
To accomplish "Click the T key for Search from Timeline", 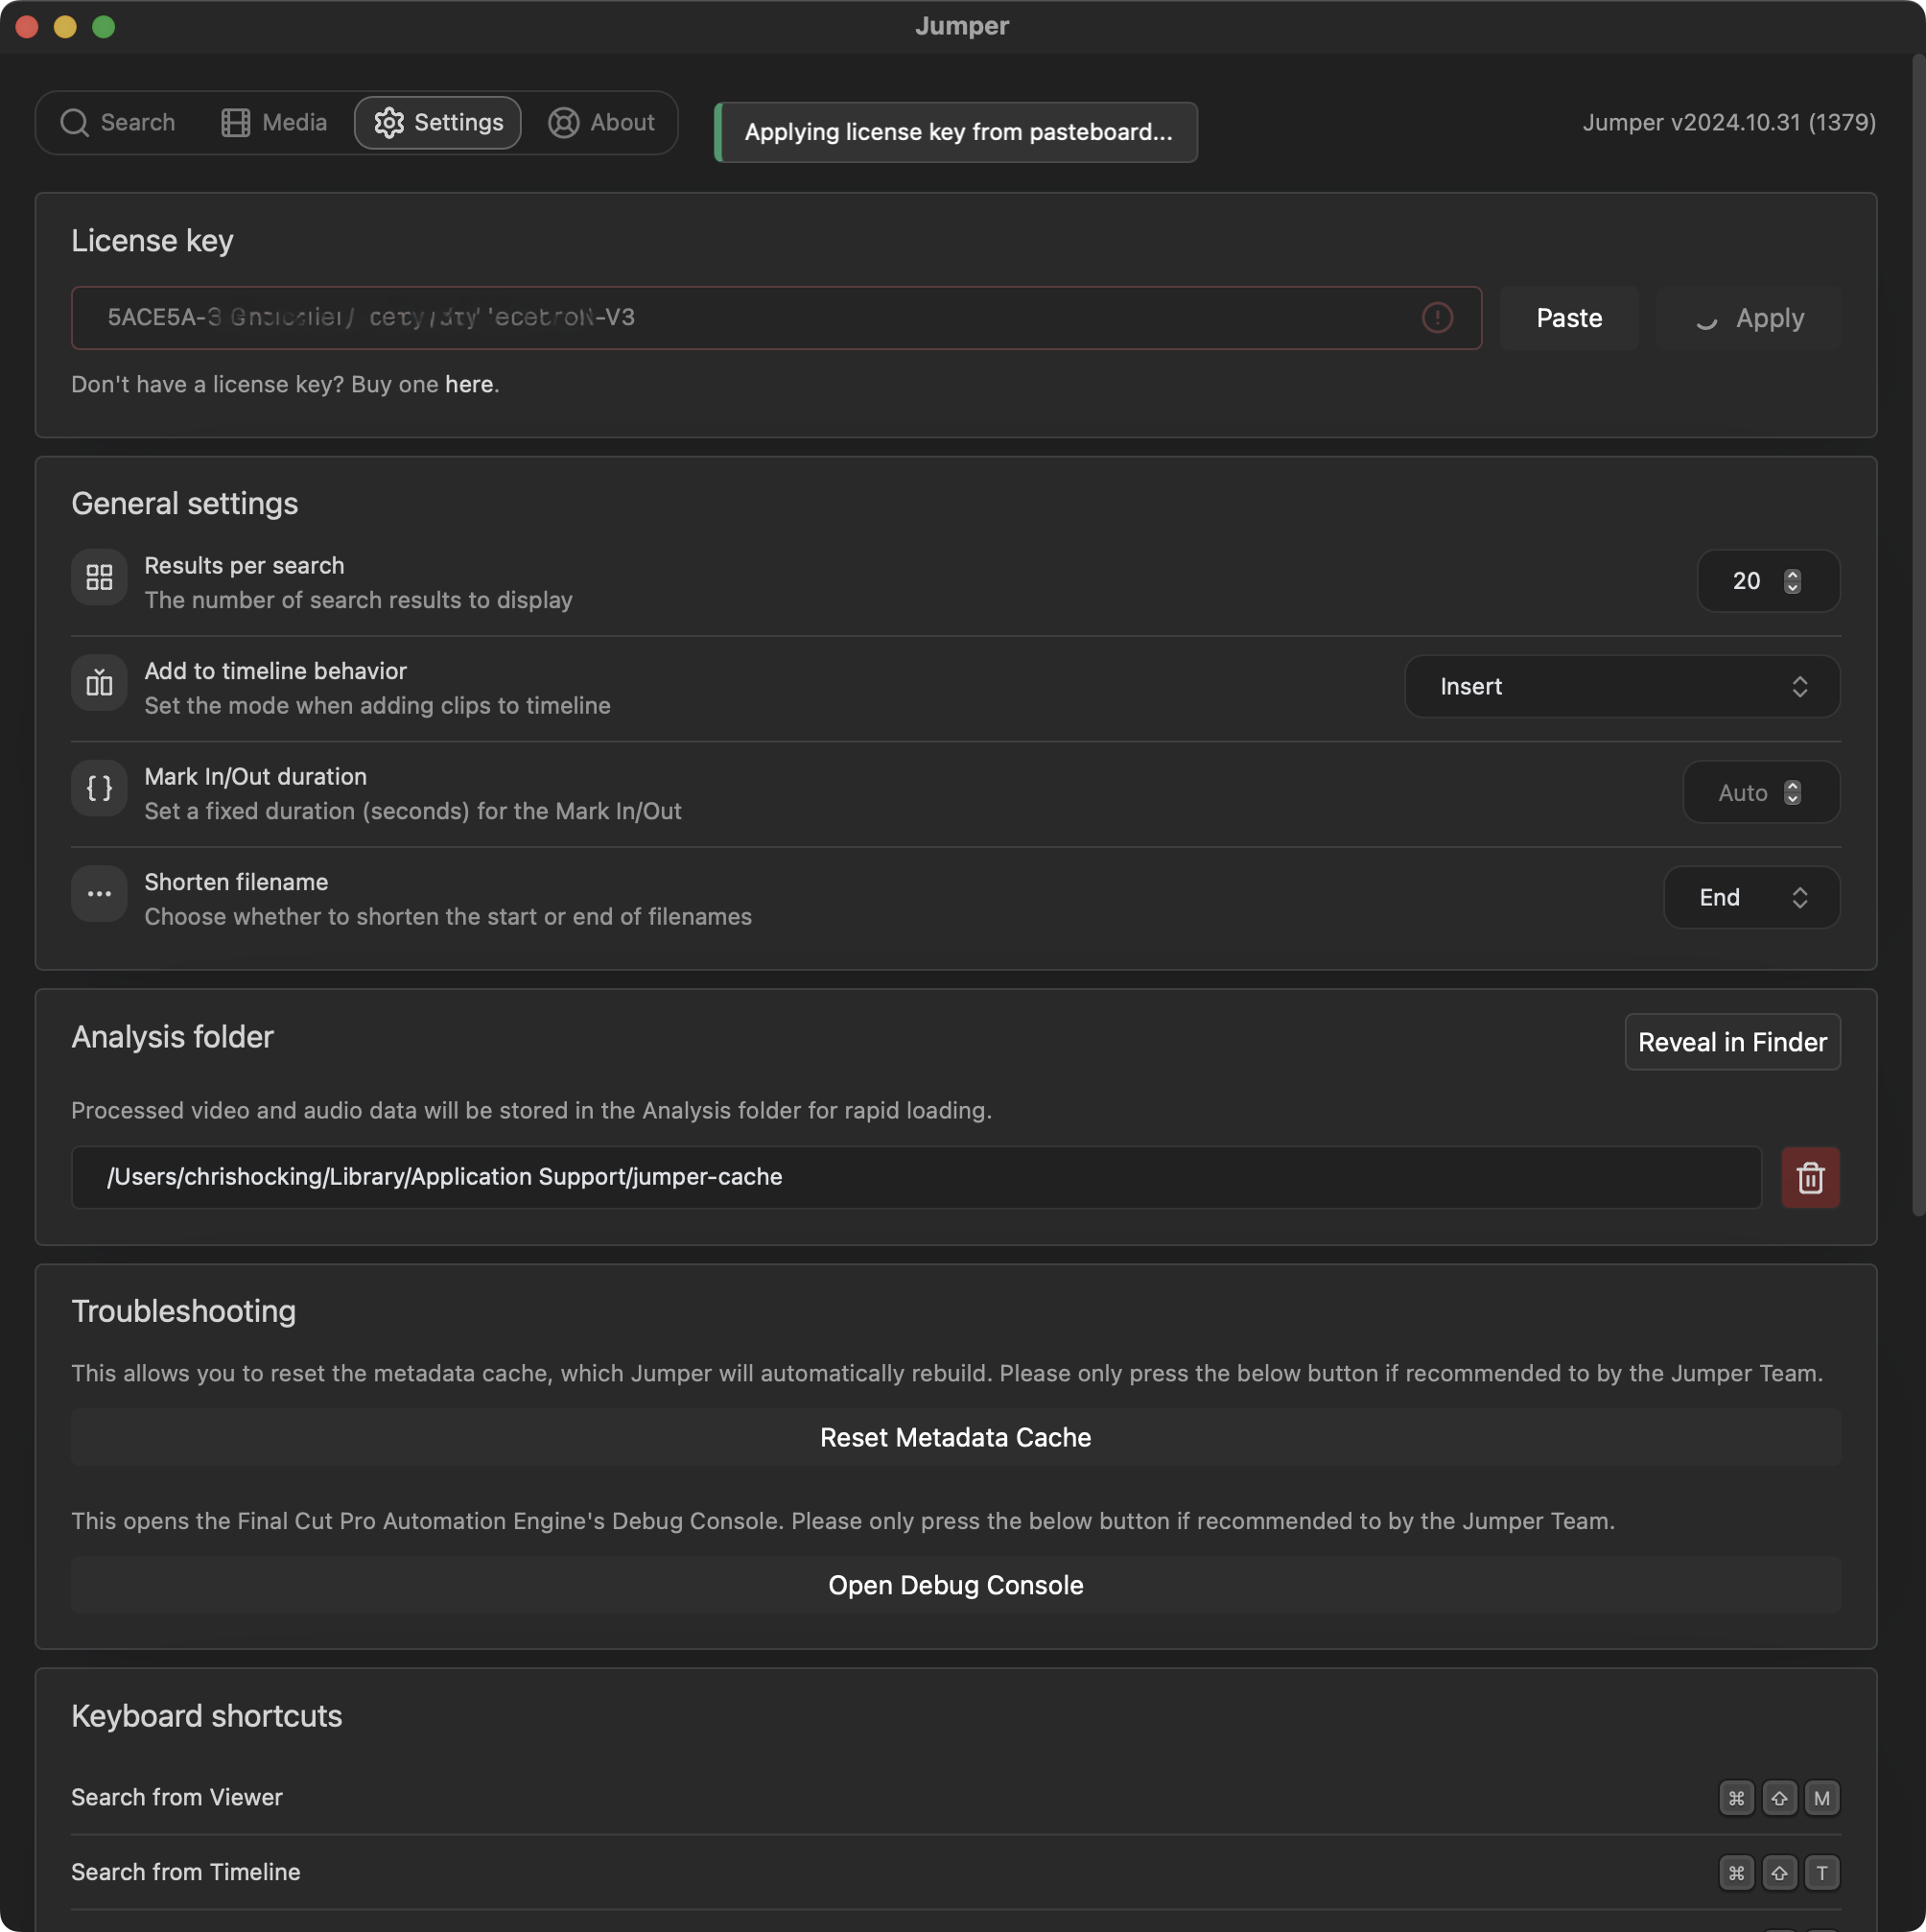I will click(1821, 1873).
